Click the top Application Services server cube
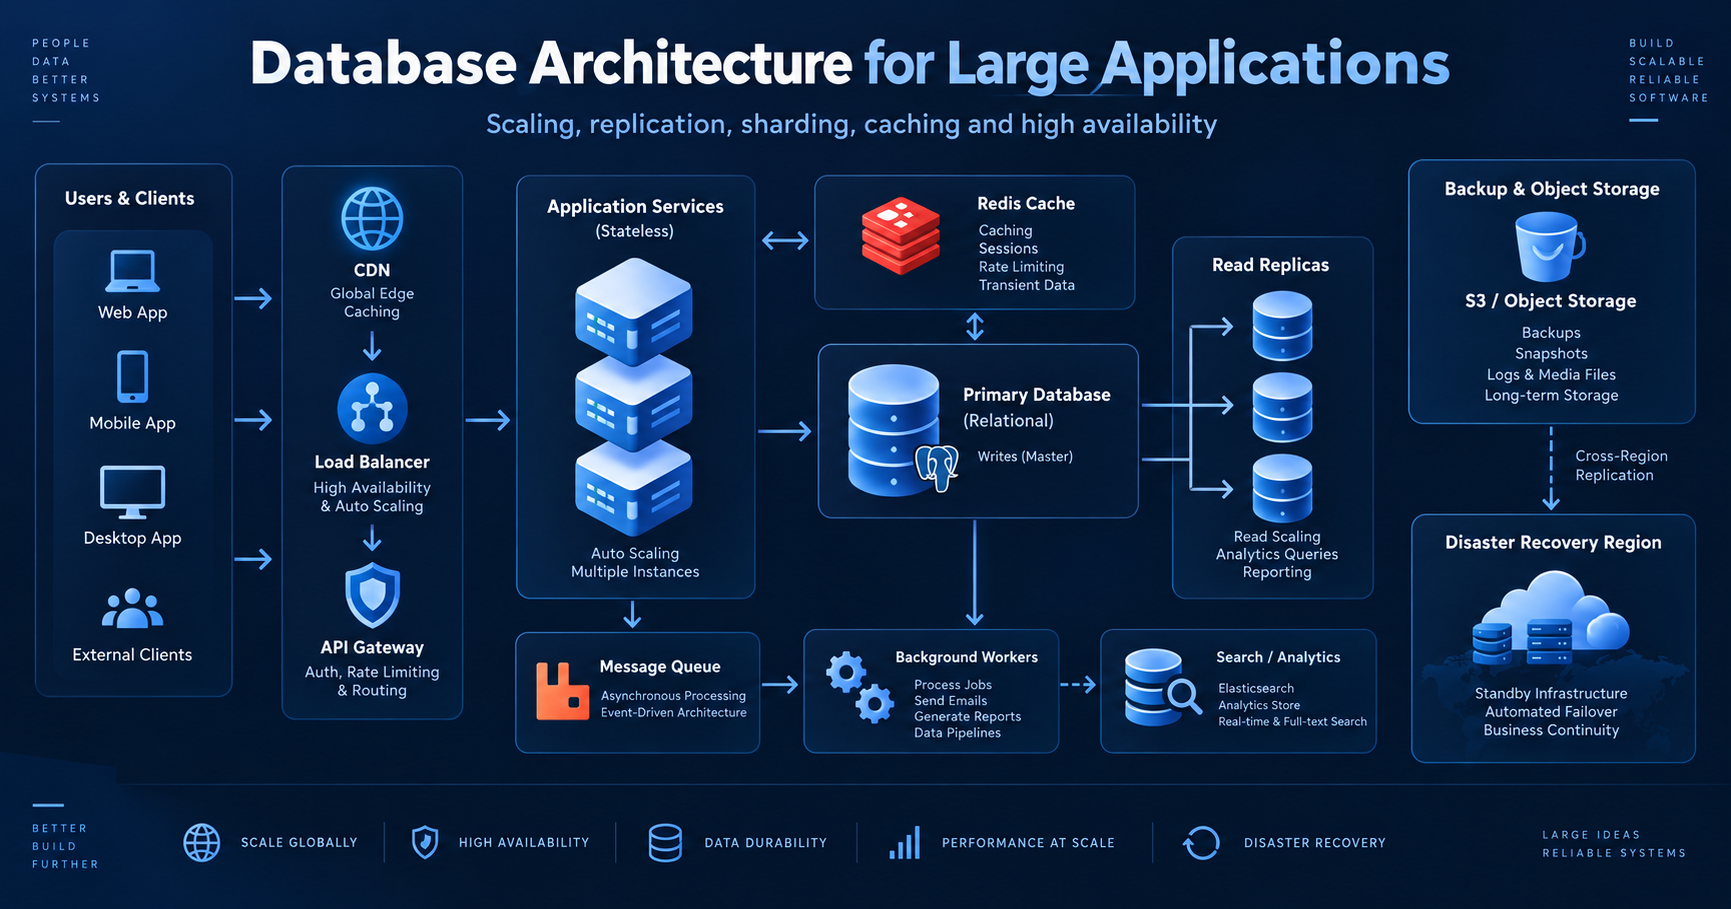This screenshot has width=1731, height=909. tap(633, 313)
